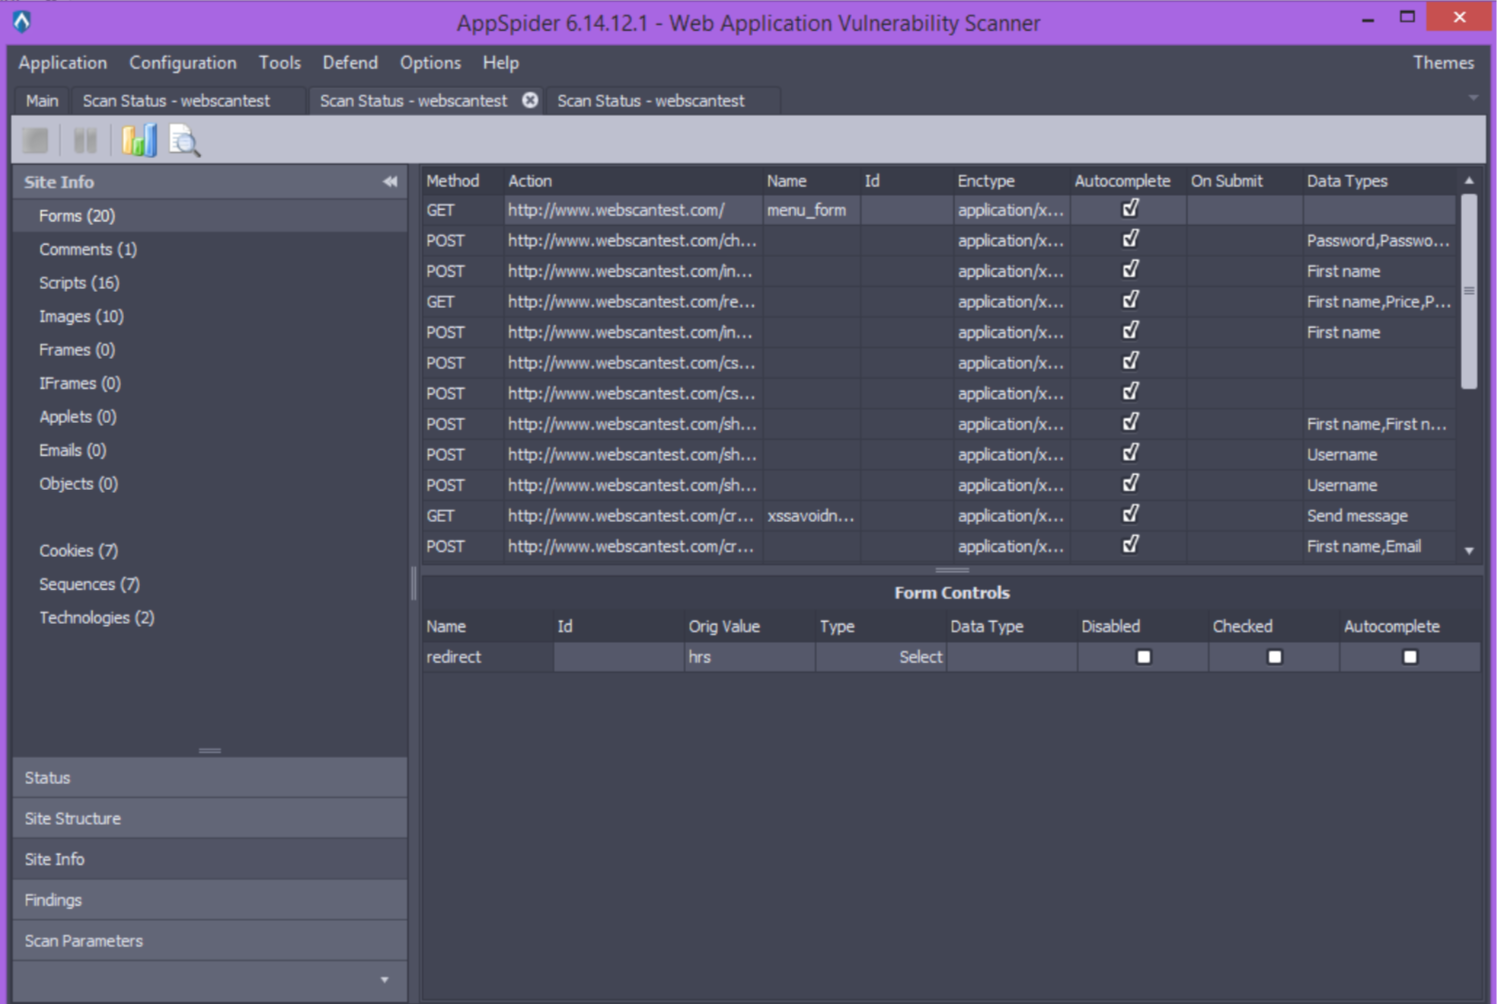The width and height of the screenshot is (1498, 1004).
Task: Toggle Autocomplete checkbox in First name,Email row
Action: click(x=1130, y=546)
